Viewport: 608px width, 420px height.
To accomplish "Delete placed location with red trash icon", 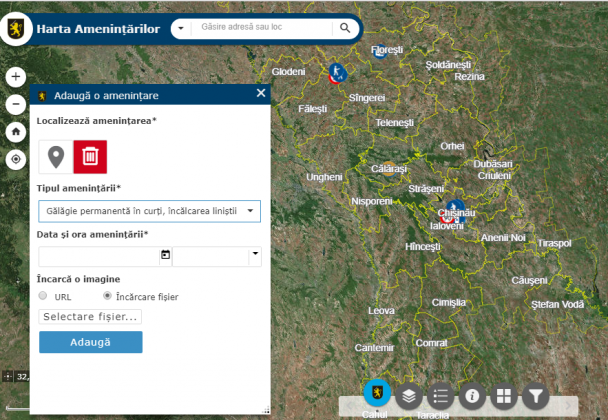I will click(90, 157).
